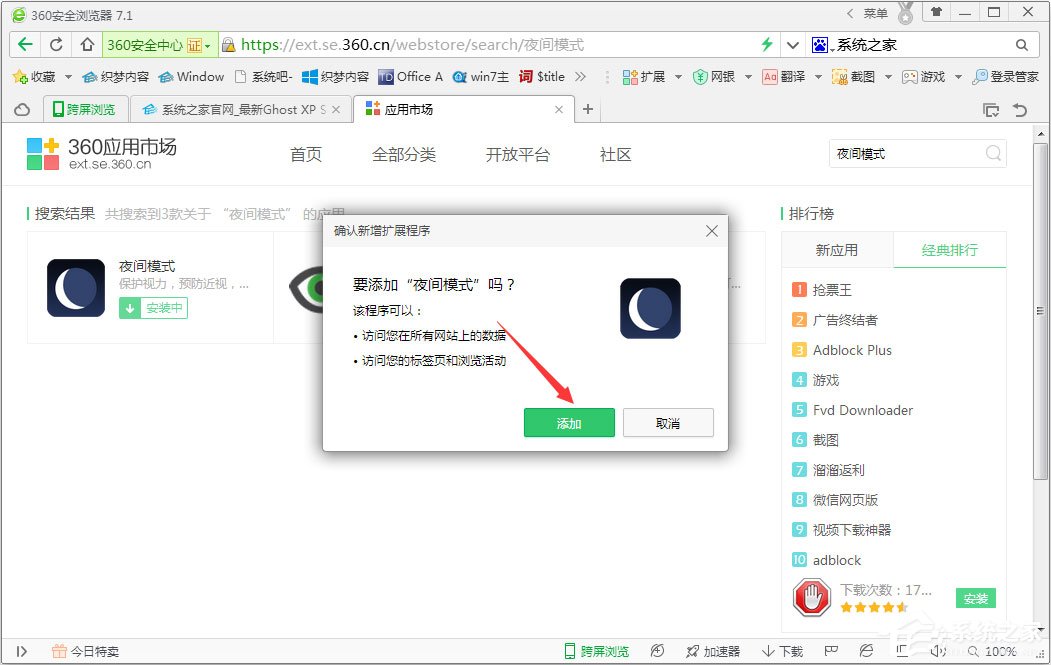Reload the page with the refresh icon
Screen dimensions: 1051x665
56,45
